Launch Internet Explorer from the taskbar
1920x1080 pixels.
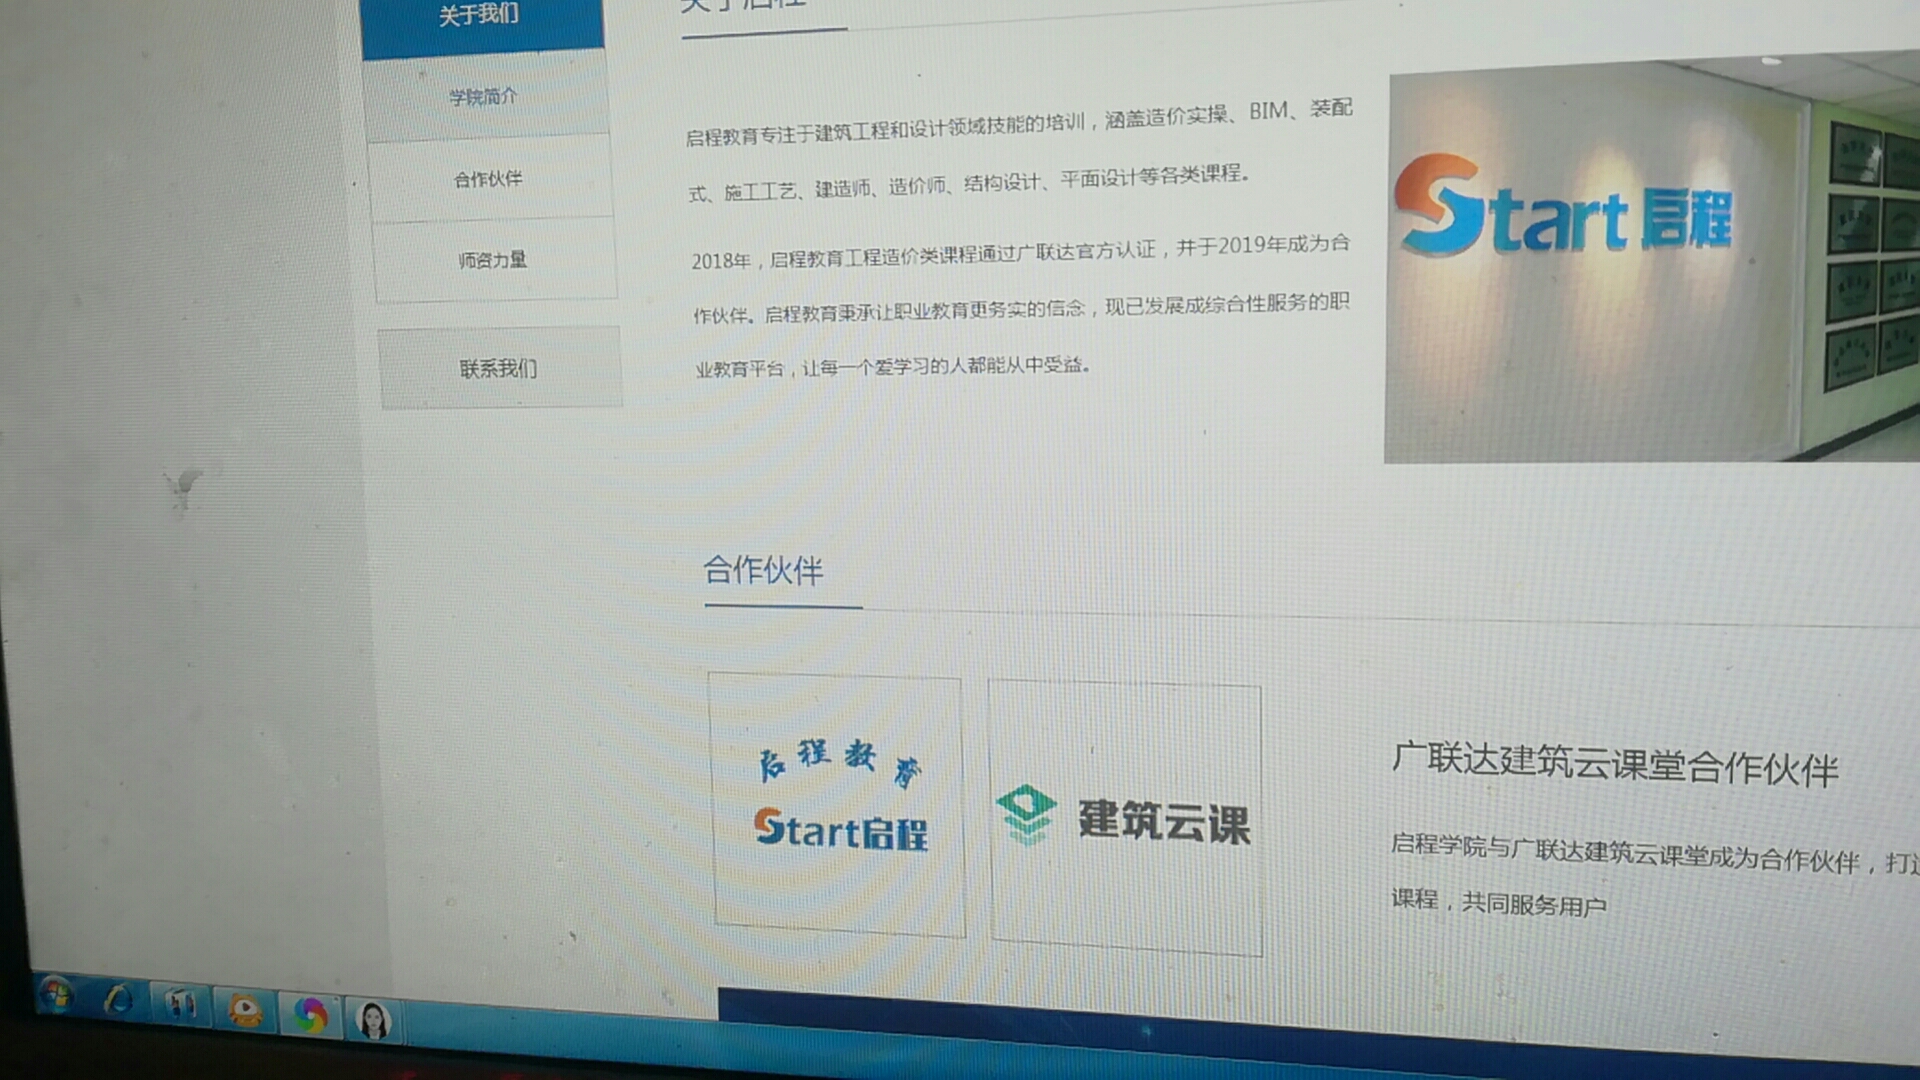click(x=118, y=999)
